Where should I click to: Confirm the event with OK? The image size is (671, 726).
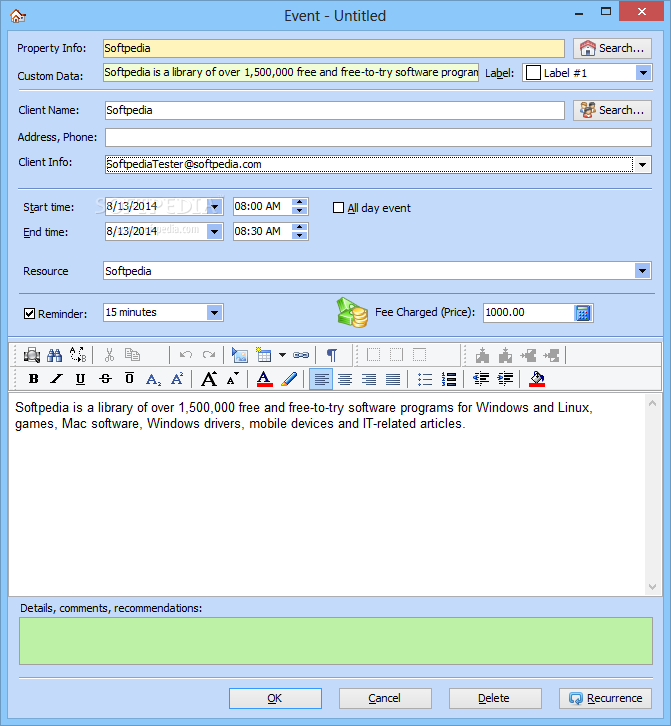tap(275, 698)
